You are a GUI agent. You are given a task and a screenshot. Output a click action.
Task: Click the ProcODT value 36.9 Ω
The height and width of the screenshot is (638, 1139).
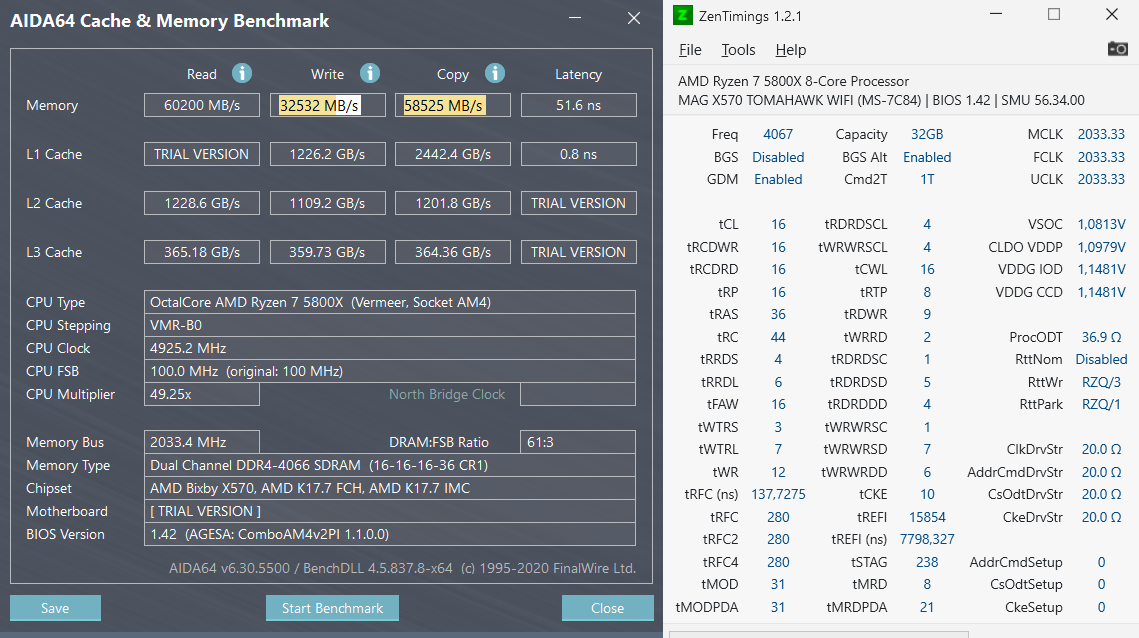[1101, 337]
